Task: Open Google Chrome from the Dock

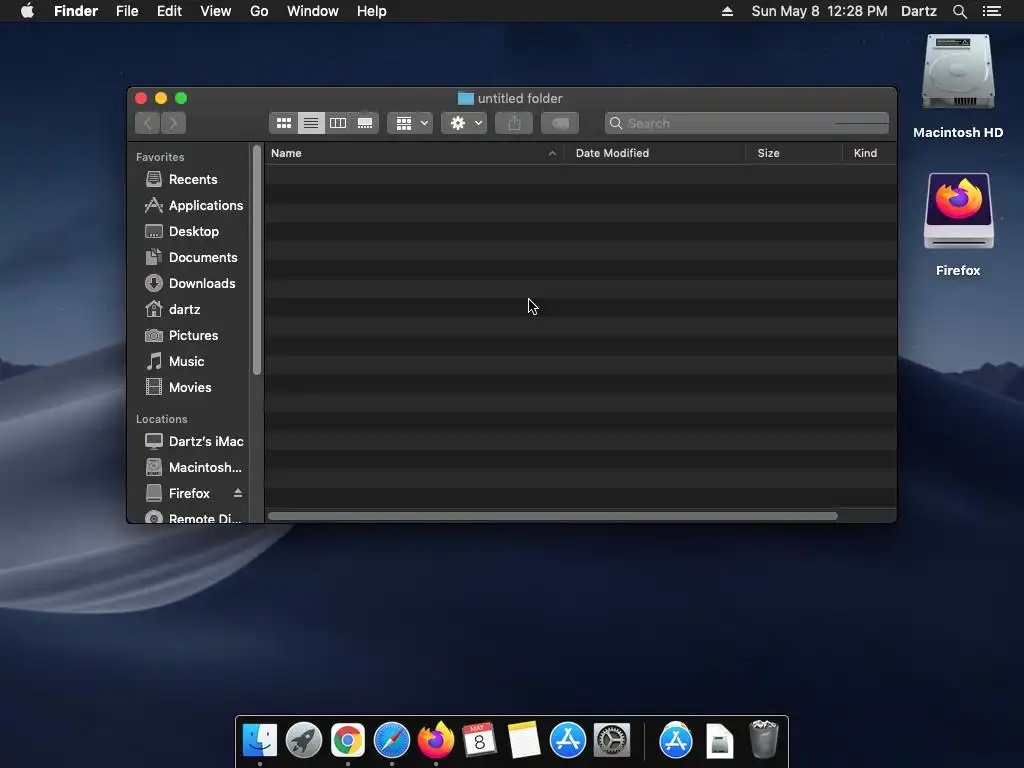Action: point(347,740)
